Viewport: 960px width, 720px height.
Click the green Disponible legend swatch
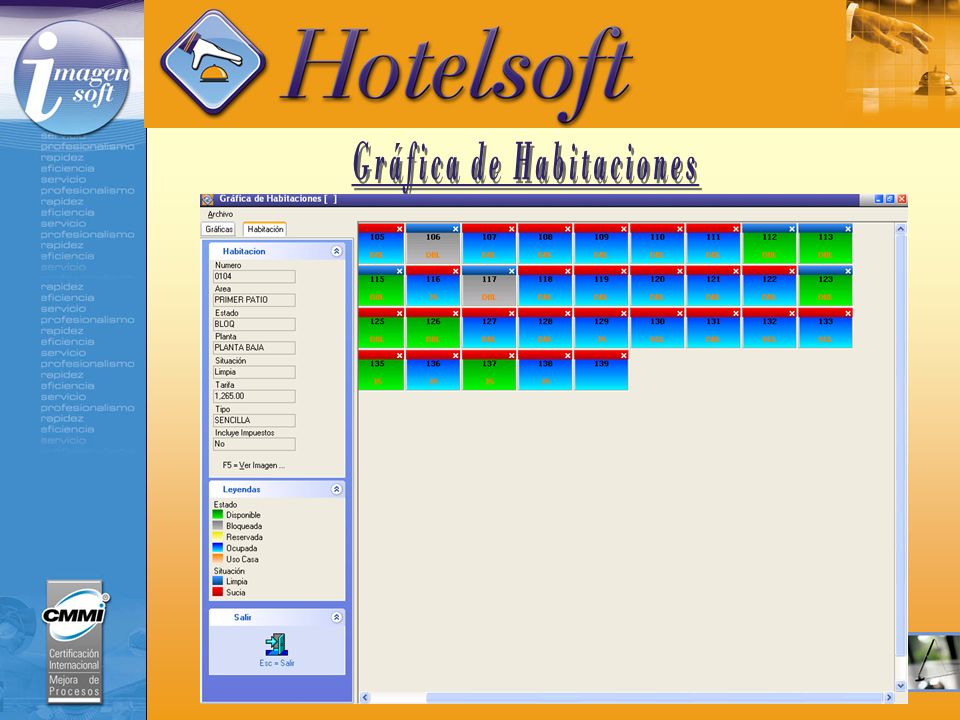217,515
